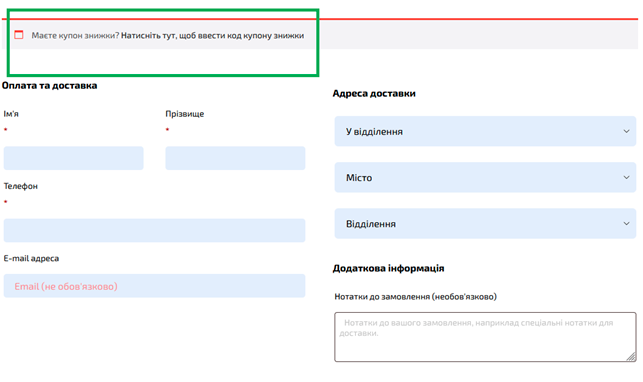Image resolution: width=643 pixels, height=382 pixels.
Task: Focus the Прізвище surname field
Action: click(x=235, y=158)
